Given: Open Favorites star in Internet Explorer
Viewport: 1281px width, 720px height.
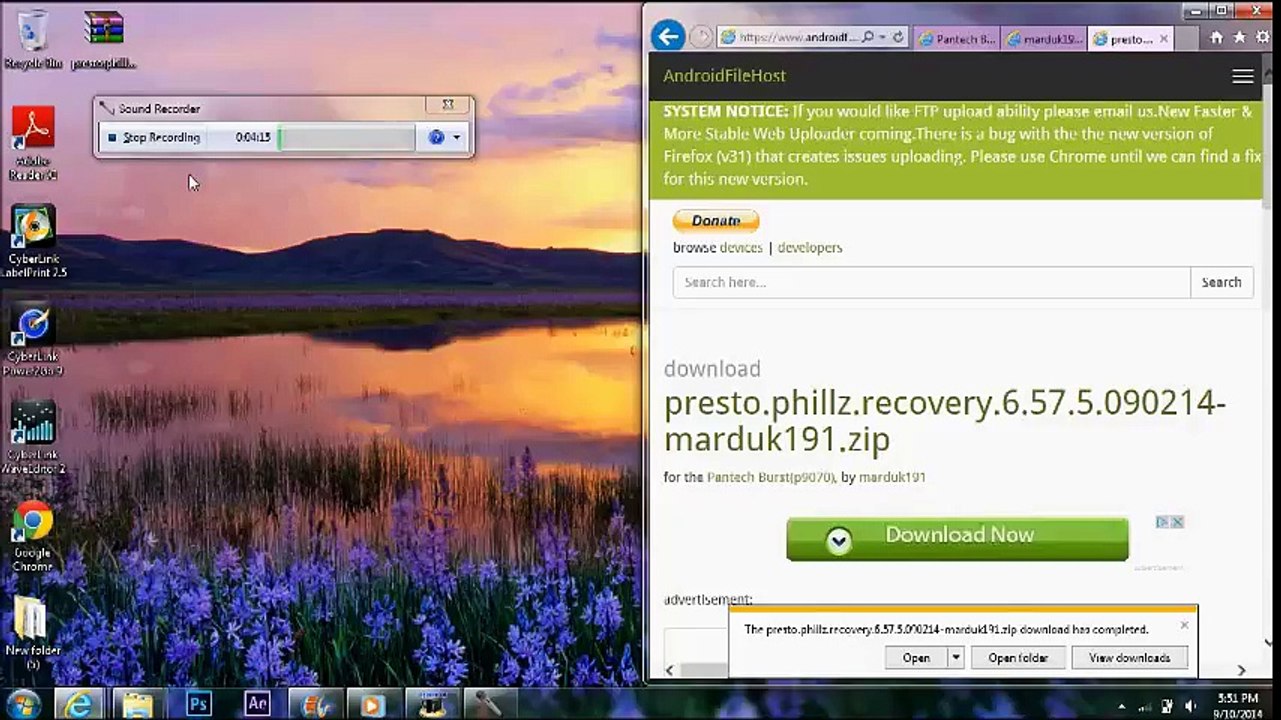Looking at the screenshot, I should [x=1239, y=37].
